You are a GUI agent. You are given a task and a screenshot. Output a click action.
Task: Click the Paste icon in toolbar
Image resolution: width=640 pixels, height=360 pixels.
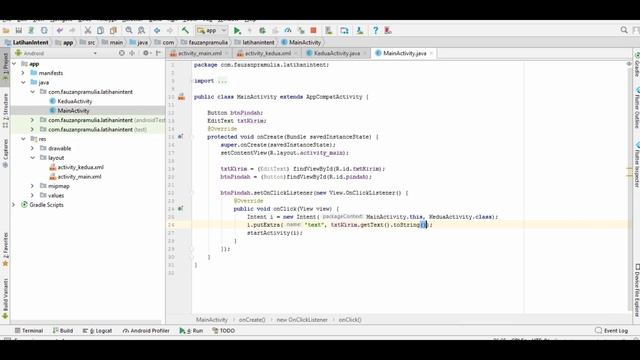113,31
